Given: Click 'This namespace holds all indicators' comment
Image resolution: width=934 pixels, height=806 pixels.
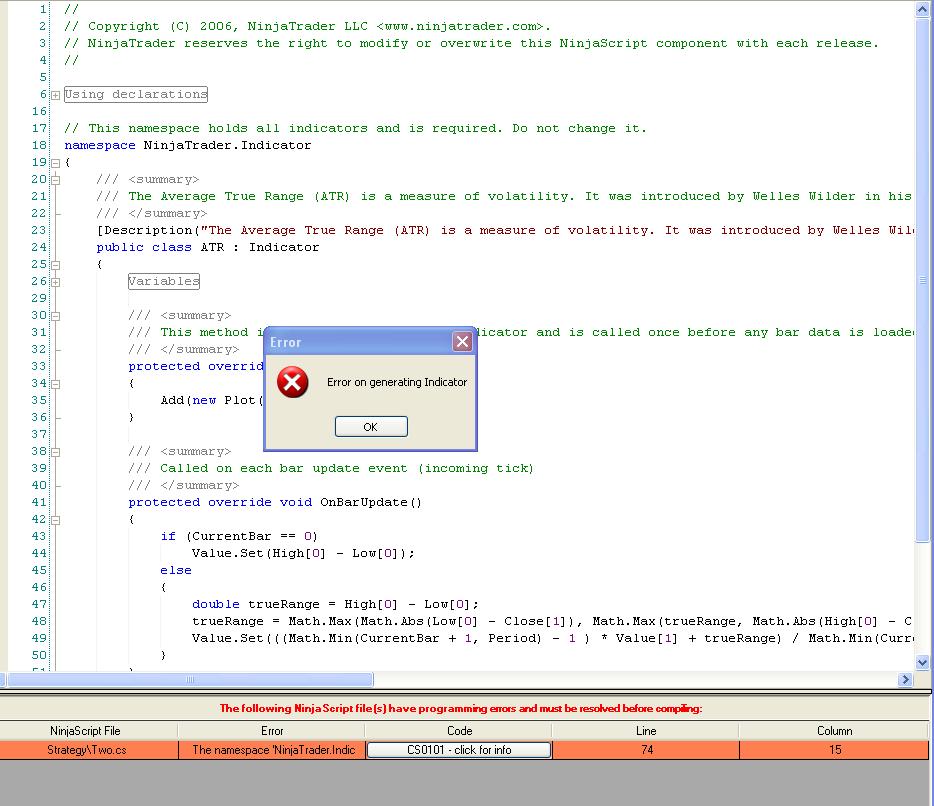Looking at the screenshot, I should point(355,128).
